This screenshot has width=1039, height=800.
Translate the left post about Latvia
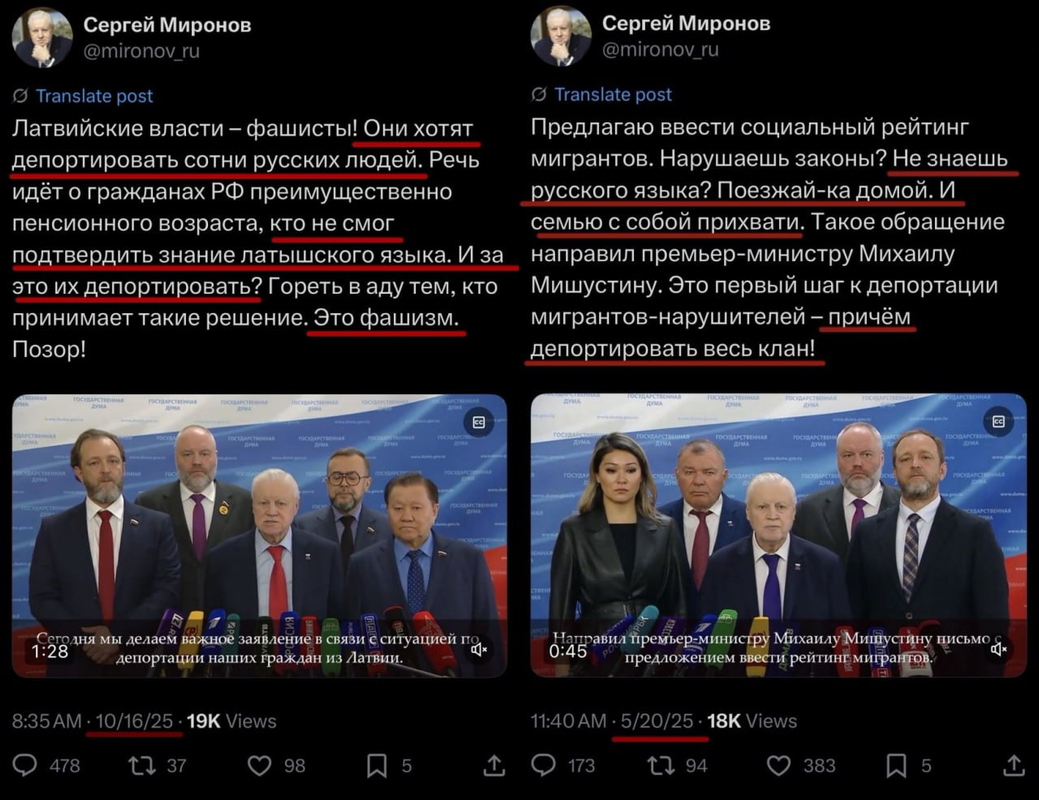(94, 96)
